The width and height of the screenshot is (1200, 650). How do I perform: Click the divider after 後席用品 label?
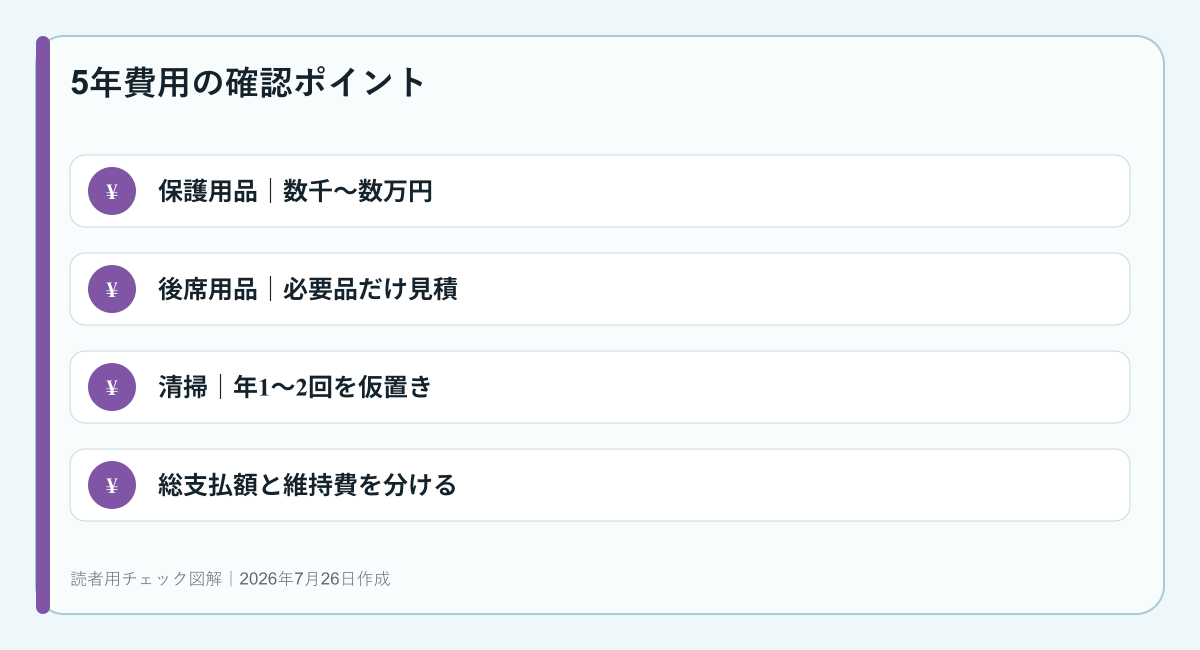tap(270, 289)
